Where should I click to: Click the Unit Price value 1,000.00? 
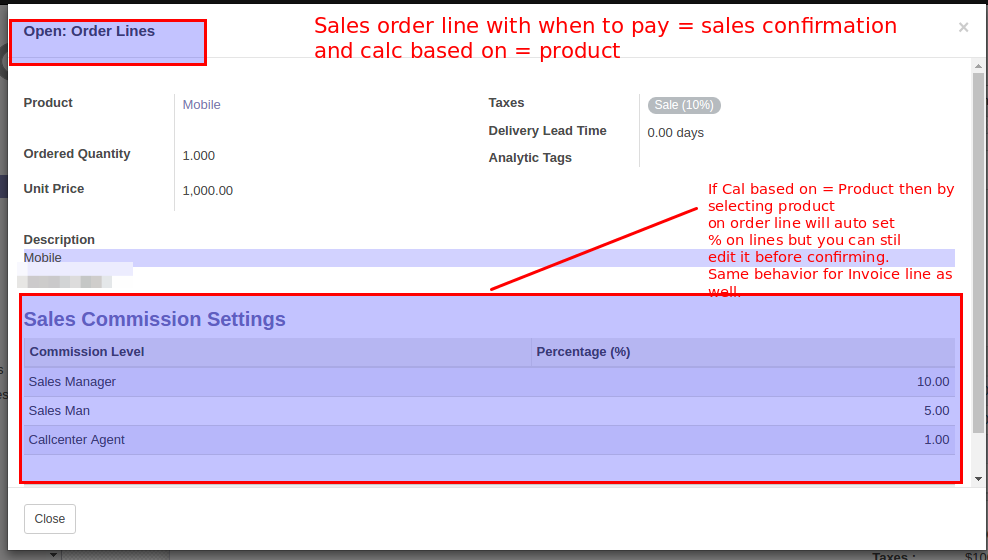(x=208, y=191)
